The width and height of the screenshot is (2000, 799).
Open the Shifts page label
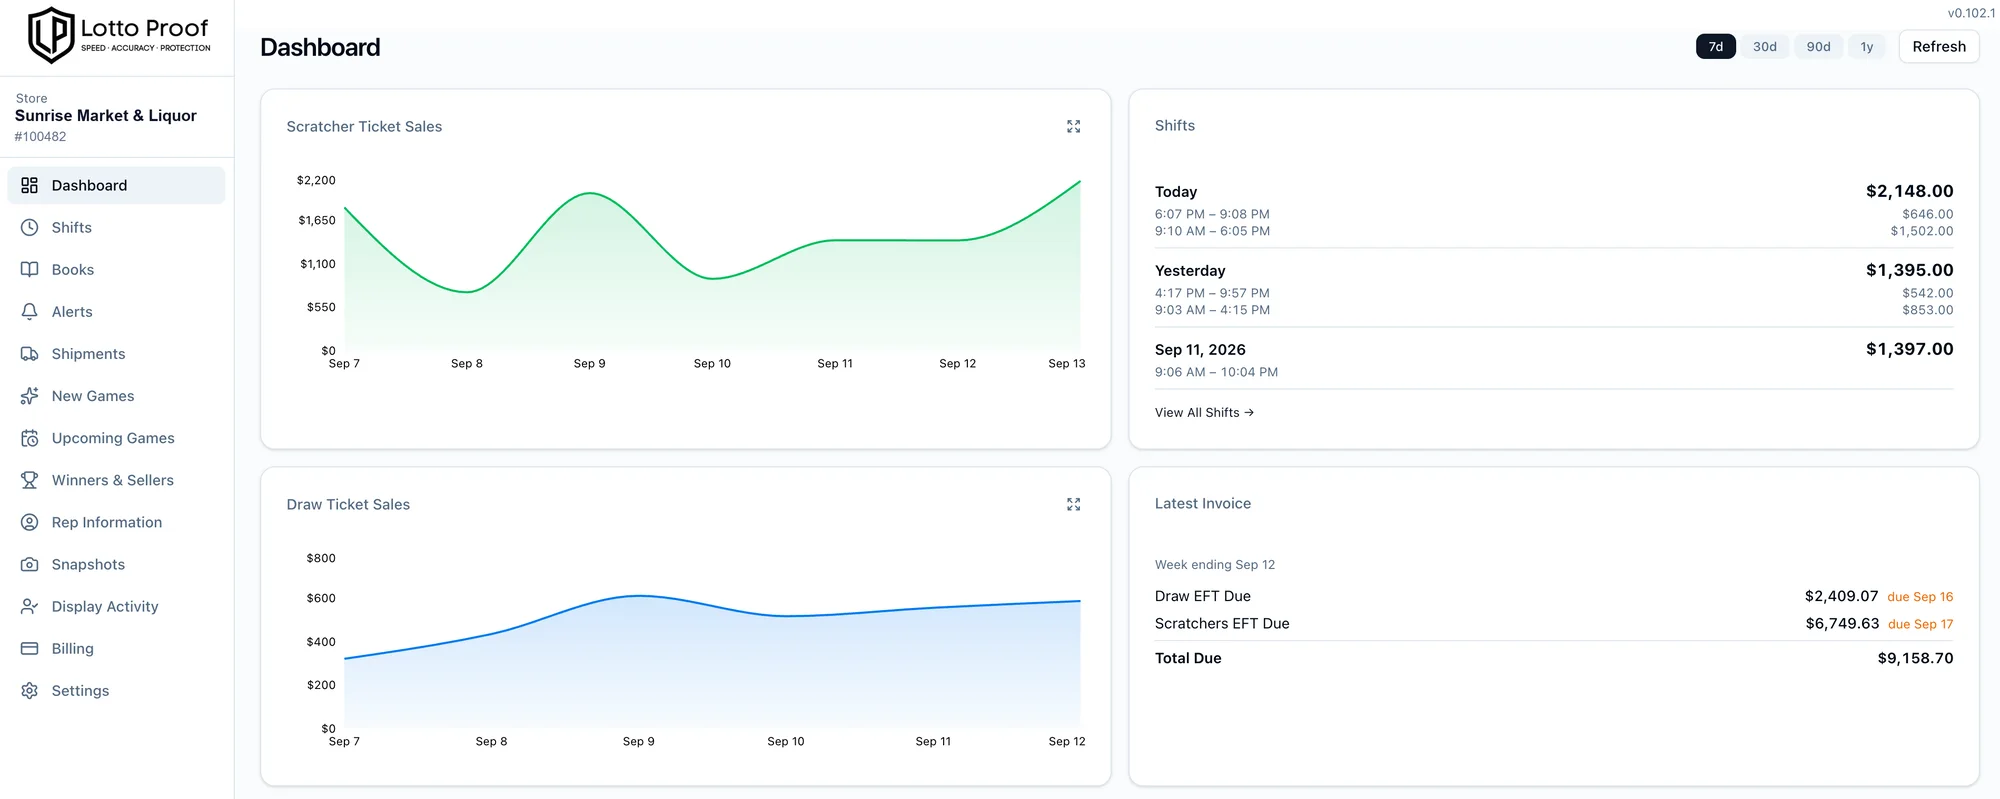click(x=71, y=227)
